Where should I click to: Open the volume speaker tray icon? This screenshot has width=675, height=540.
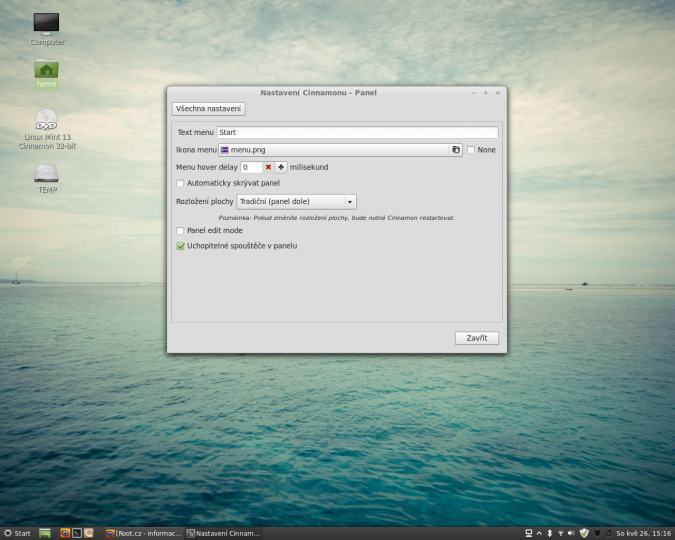pyautogui.click(x=571, y=533)
